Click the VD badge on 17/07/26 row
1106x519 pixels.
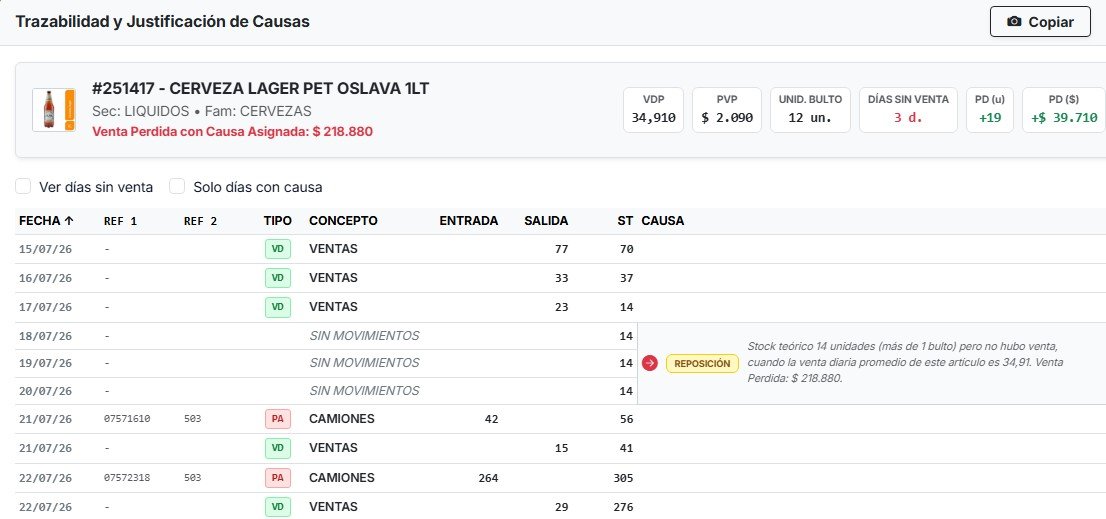click(x=277, y=307)
